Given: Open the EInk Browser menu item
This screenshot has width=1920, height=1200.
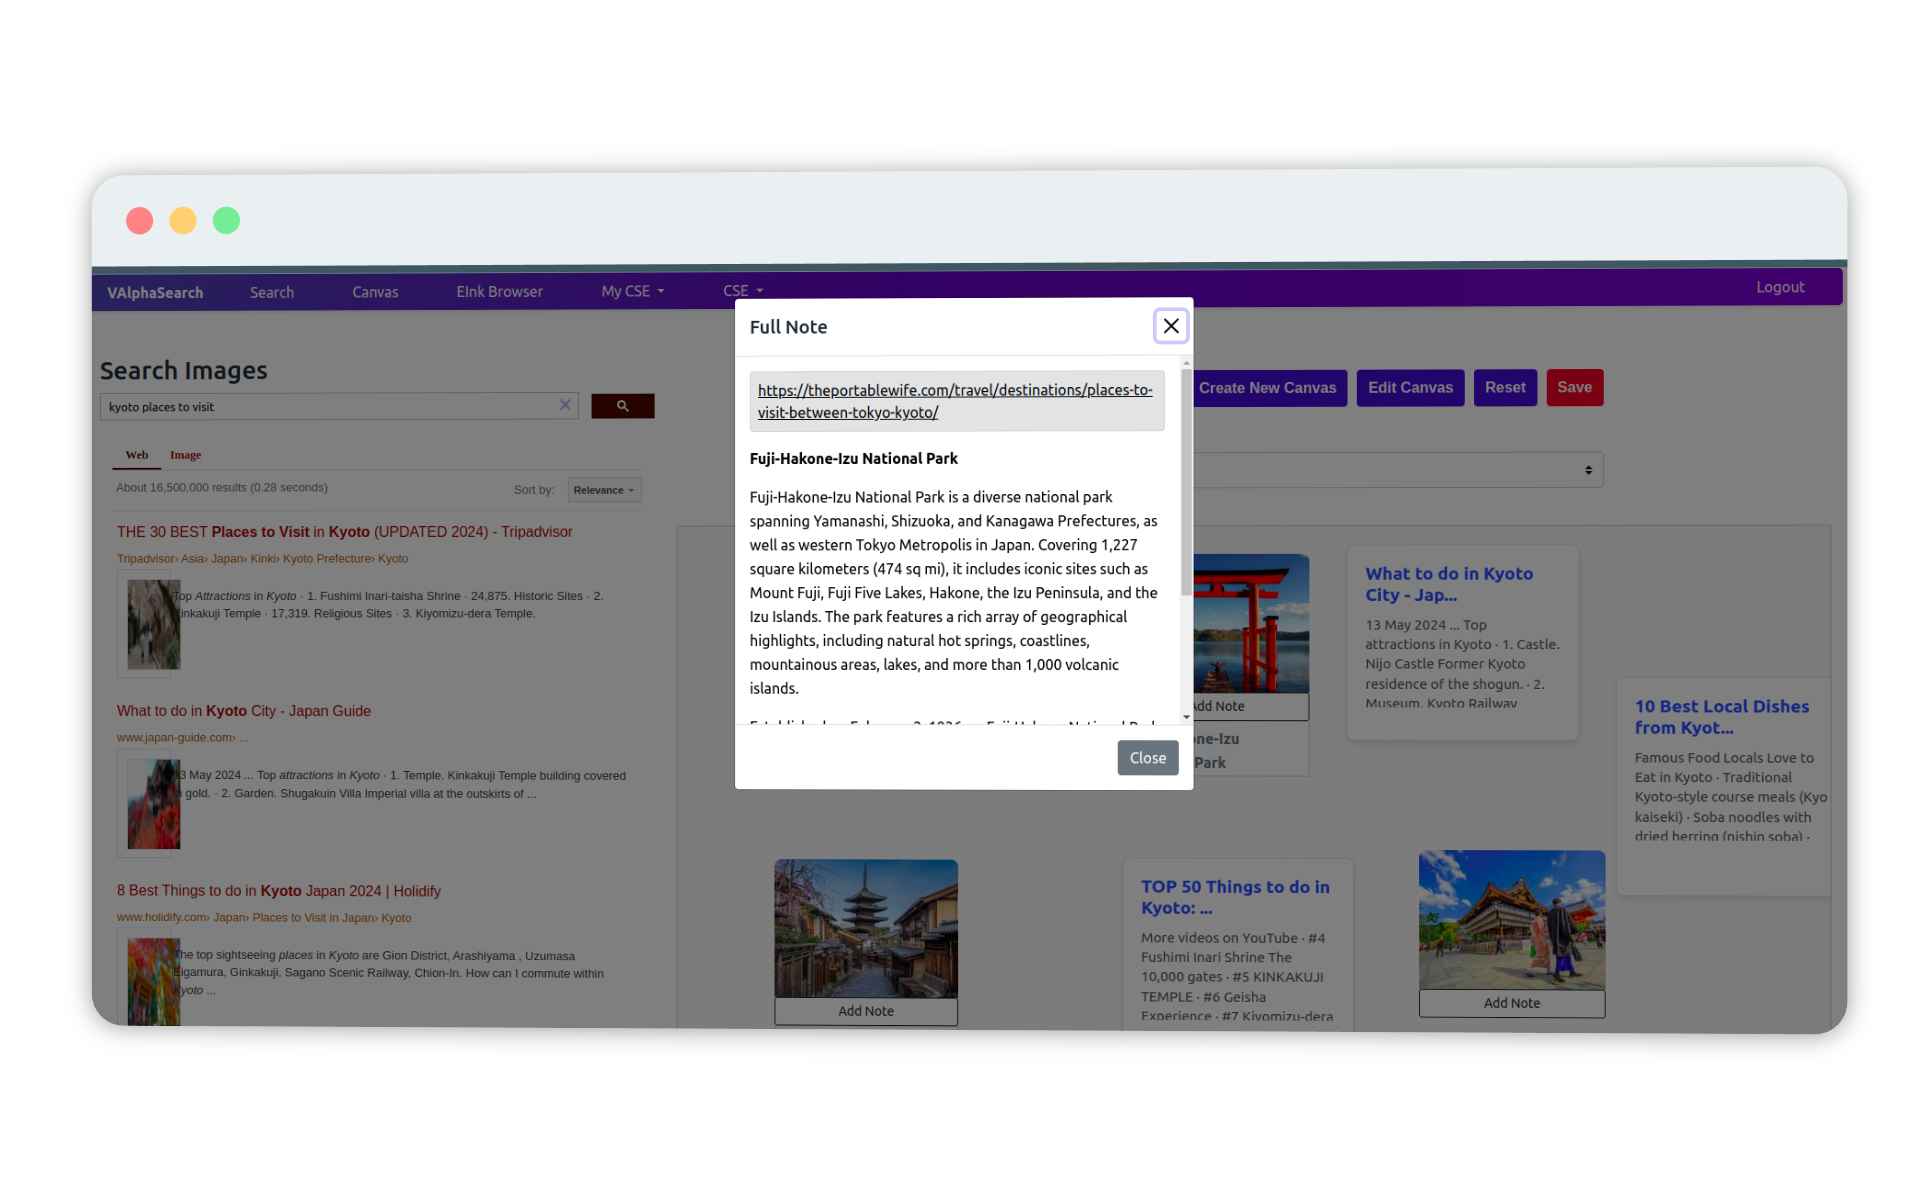Looking at the screenshot, I should (498, 291).
